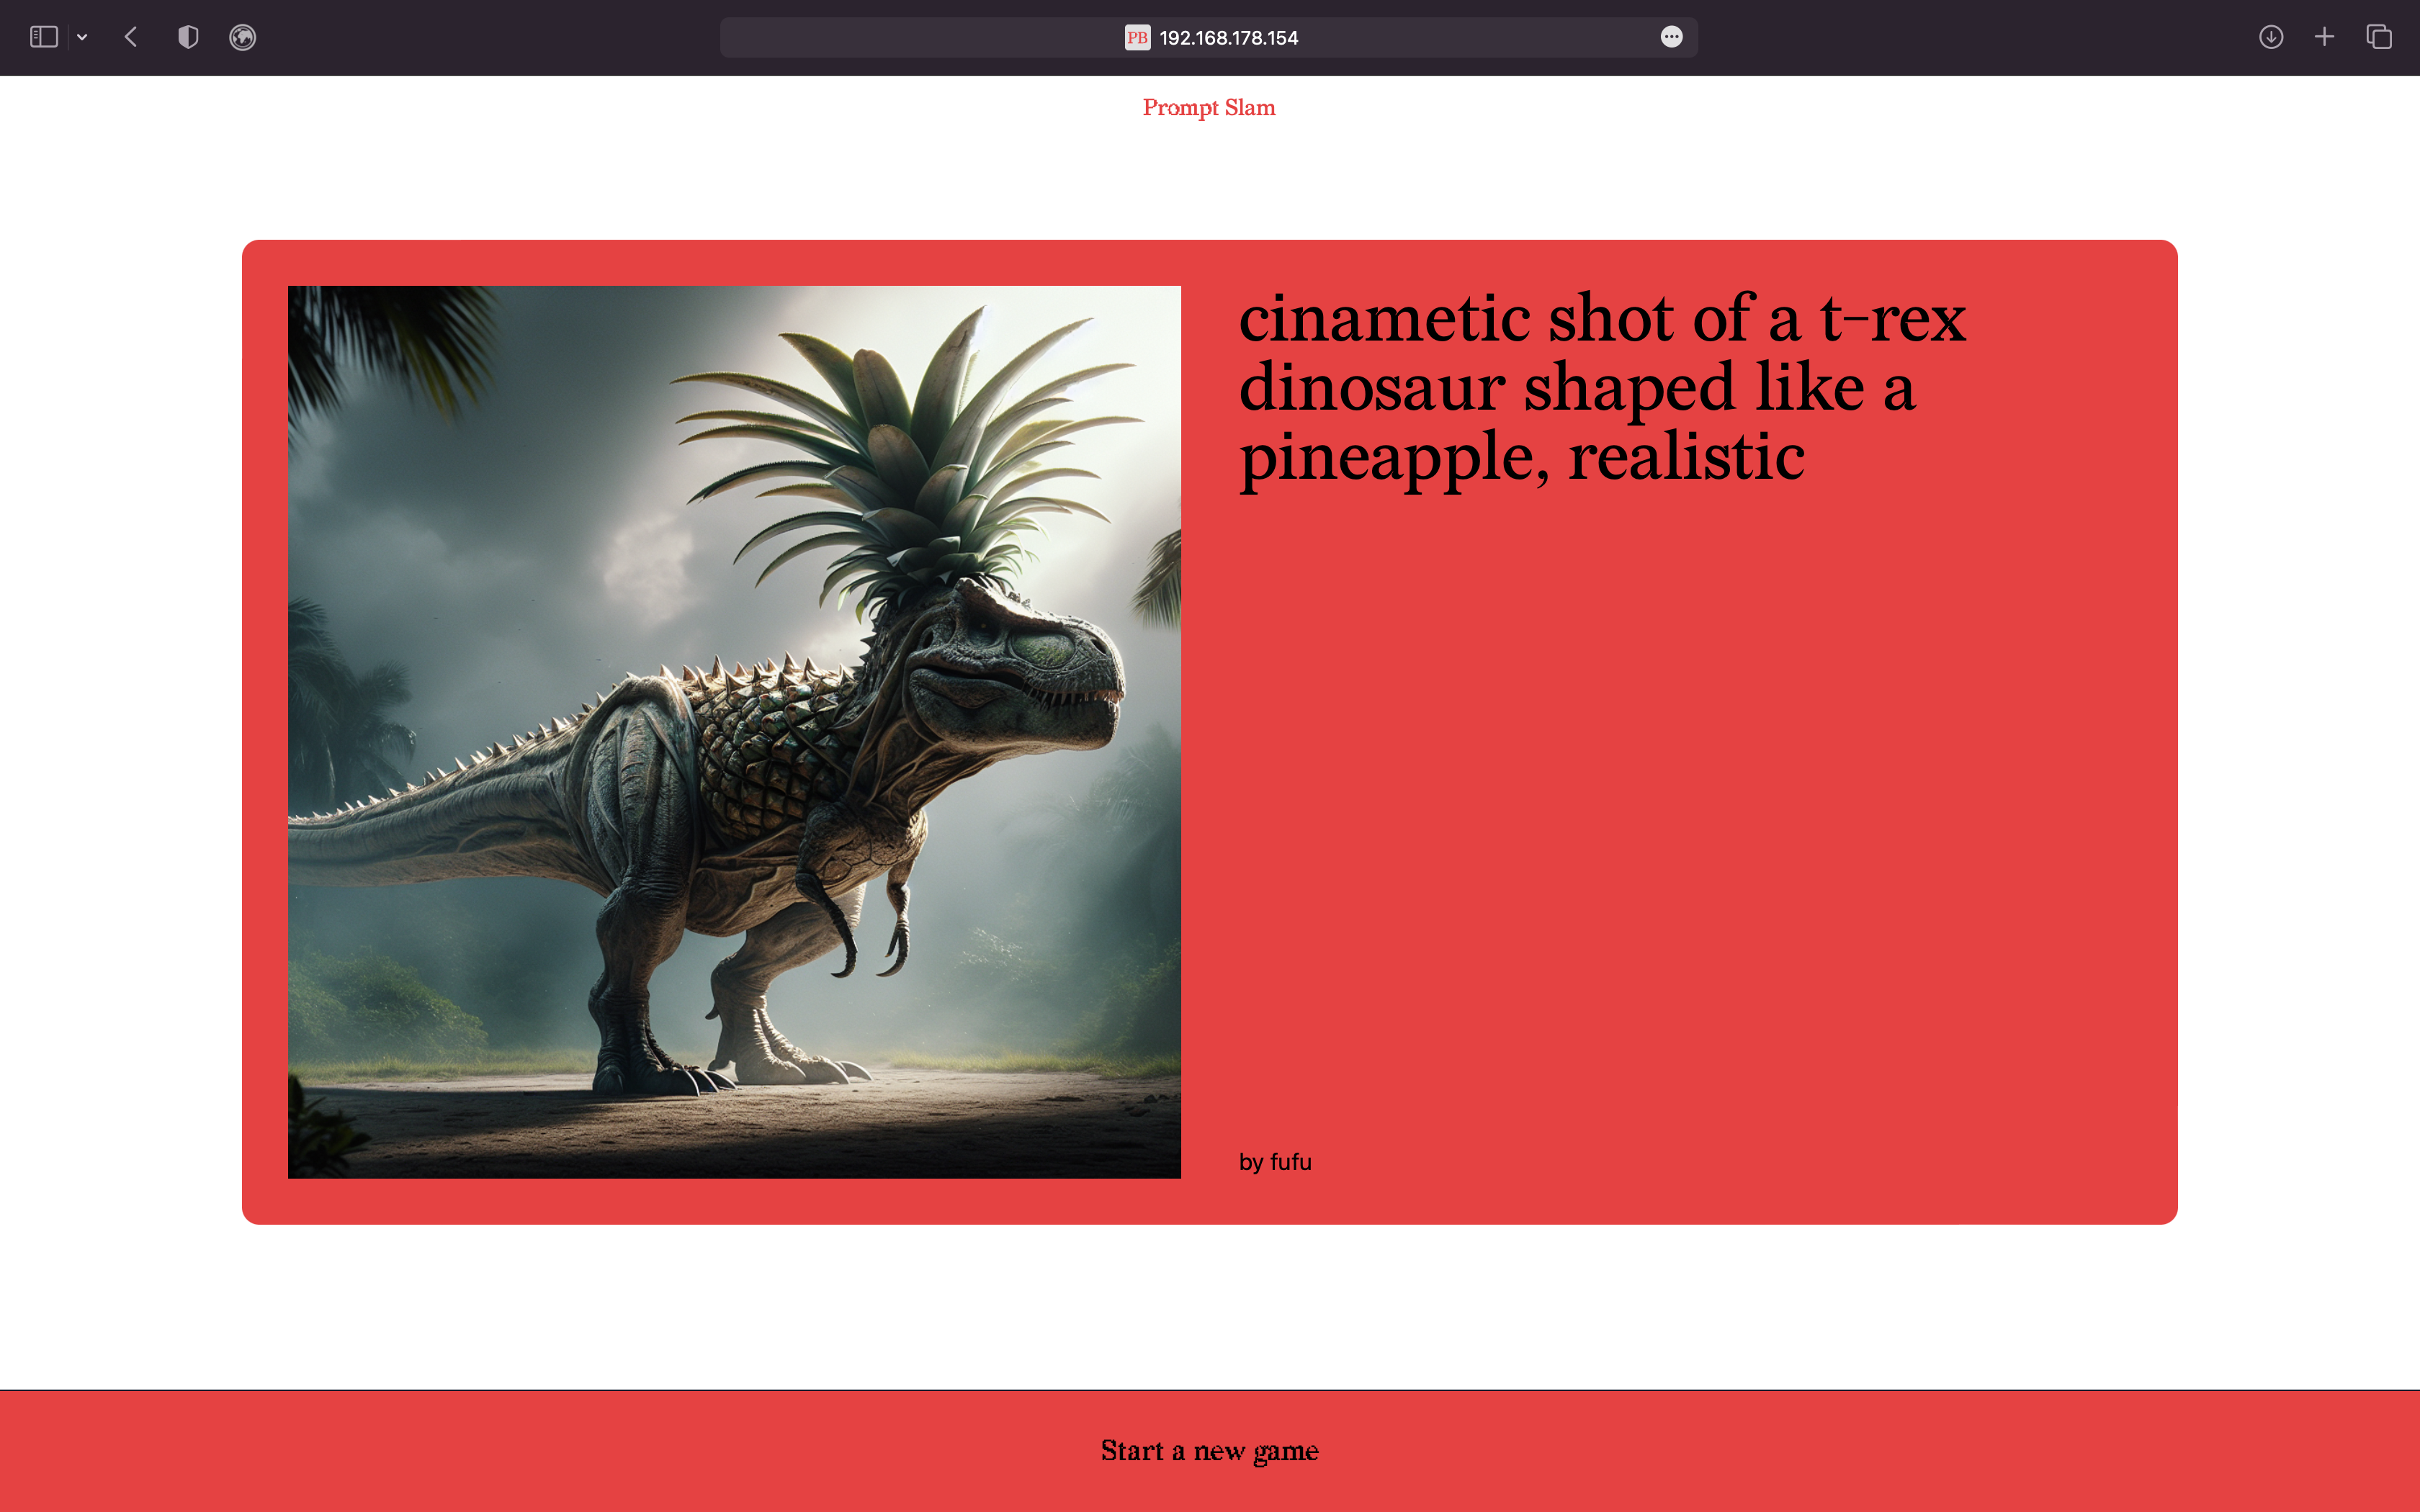Toggle the Safari sidebar icon

(x=44, y=37)
